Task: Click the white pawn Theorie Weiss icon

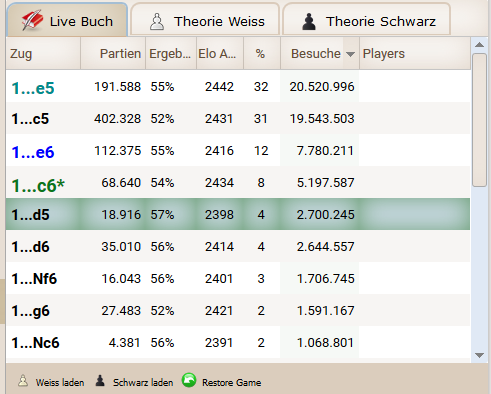Action: pyautogui.click(x=157, y=22)
